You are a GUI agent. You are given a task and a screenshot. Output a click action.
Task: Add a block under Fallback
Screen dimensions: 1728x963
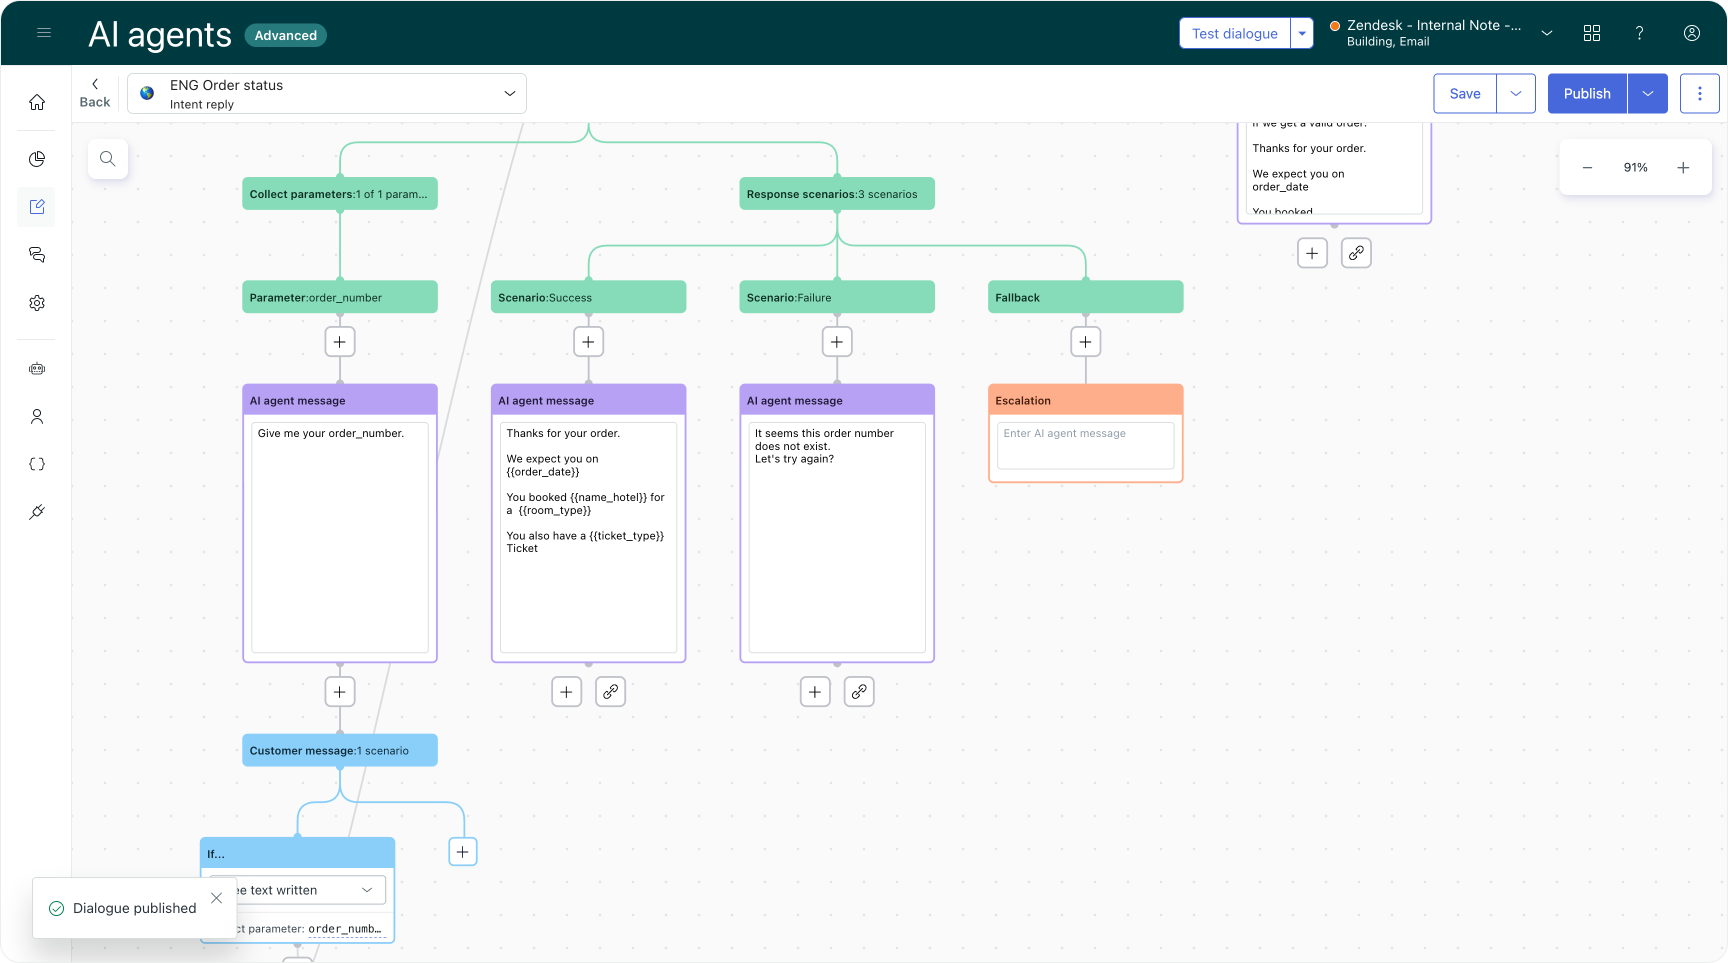click(x=1086, y=342)
